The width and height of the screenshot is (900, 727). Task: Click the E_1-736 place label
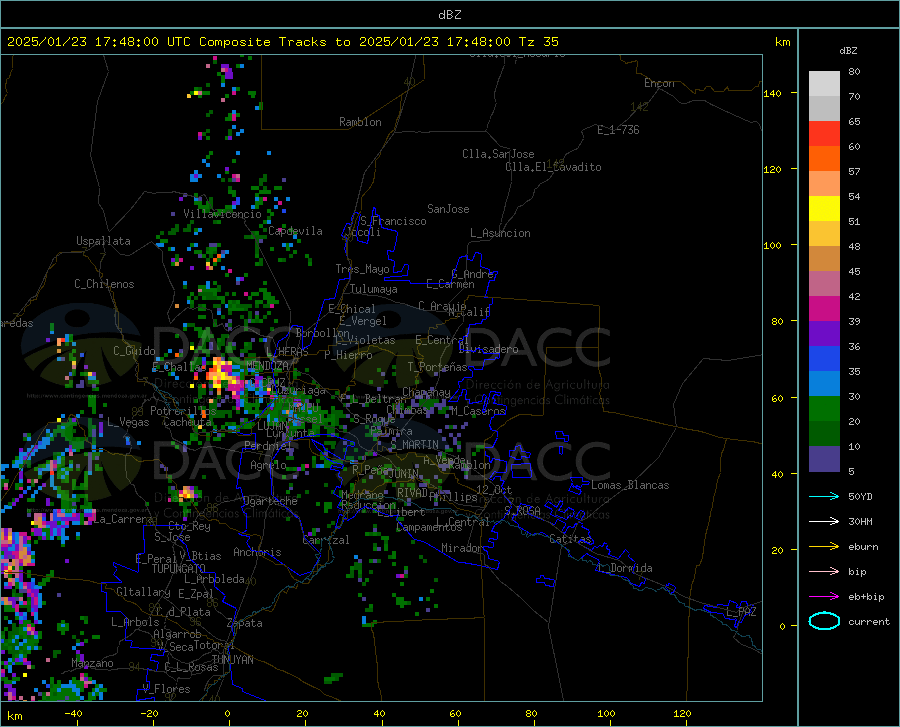click(618, 130)
